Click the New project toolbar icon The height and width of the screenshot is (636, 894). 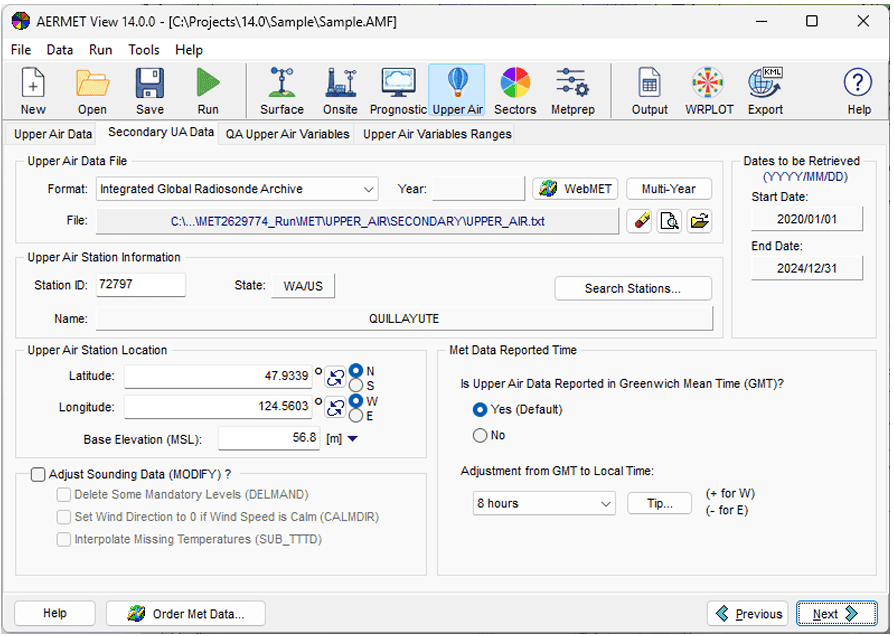(33, 91)
